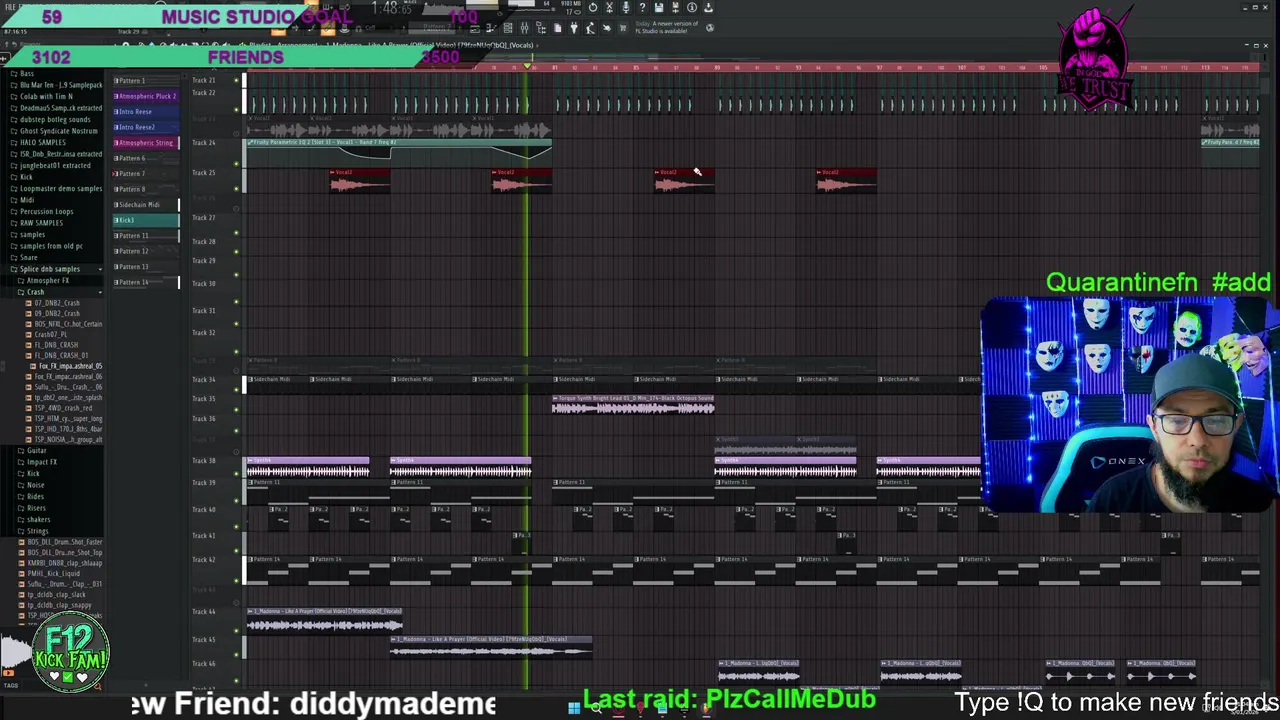Select the Madonna audio clip on Track 44
The image size is (1280, 720).
coord(324,621)
